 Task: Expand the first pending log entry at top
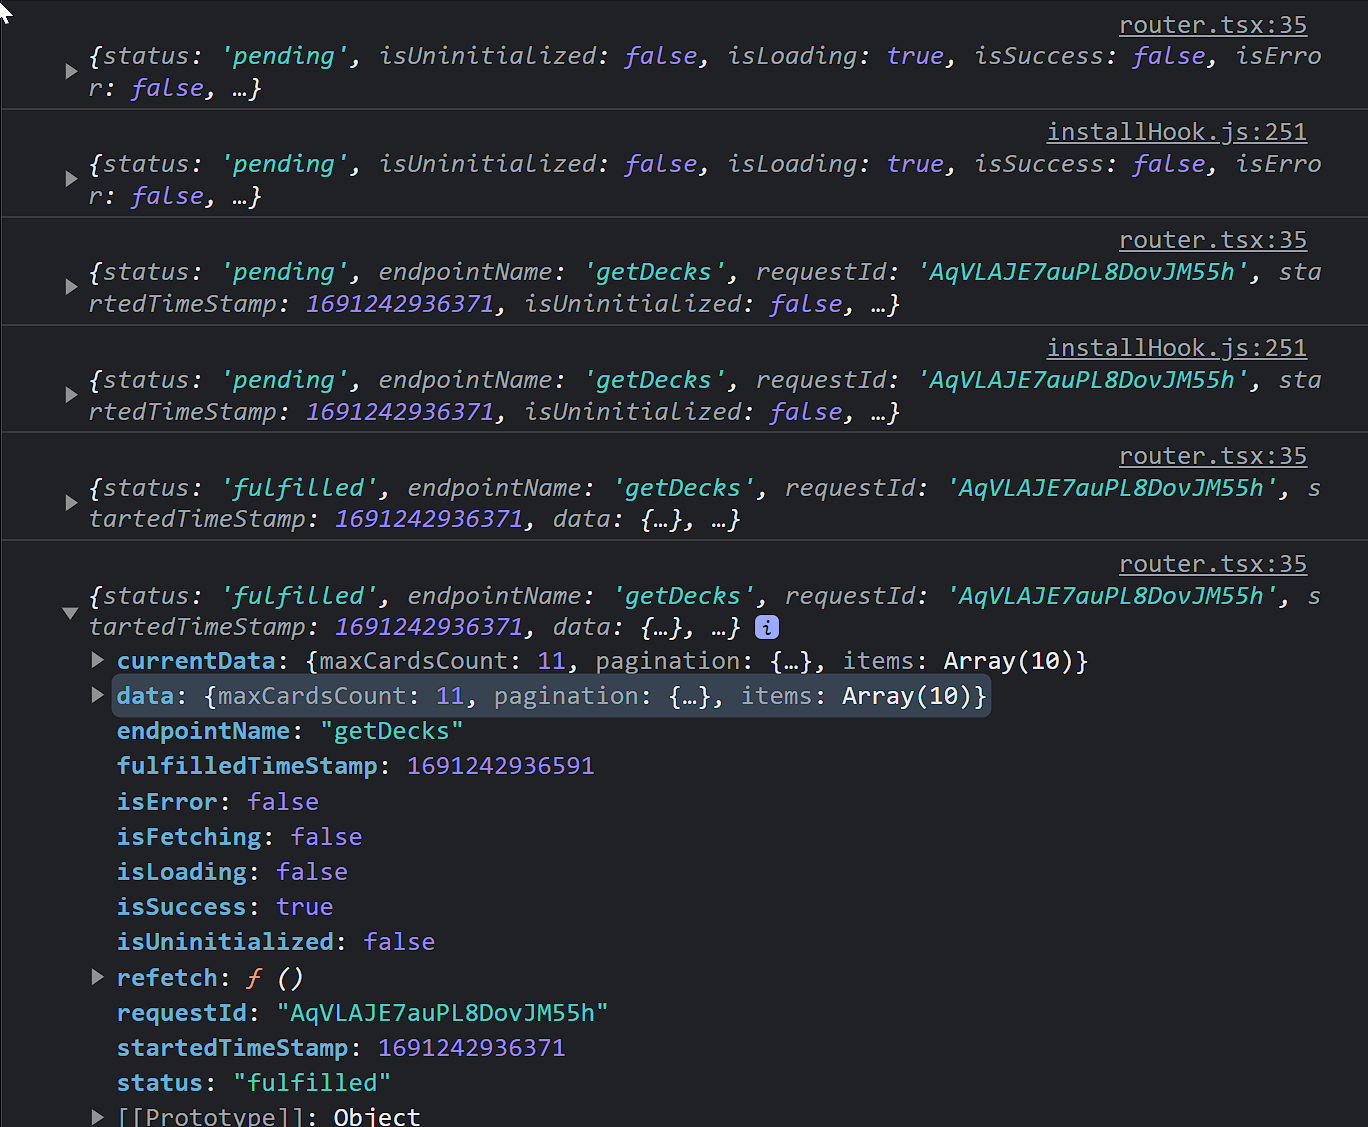71,71
